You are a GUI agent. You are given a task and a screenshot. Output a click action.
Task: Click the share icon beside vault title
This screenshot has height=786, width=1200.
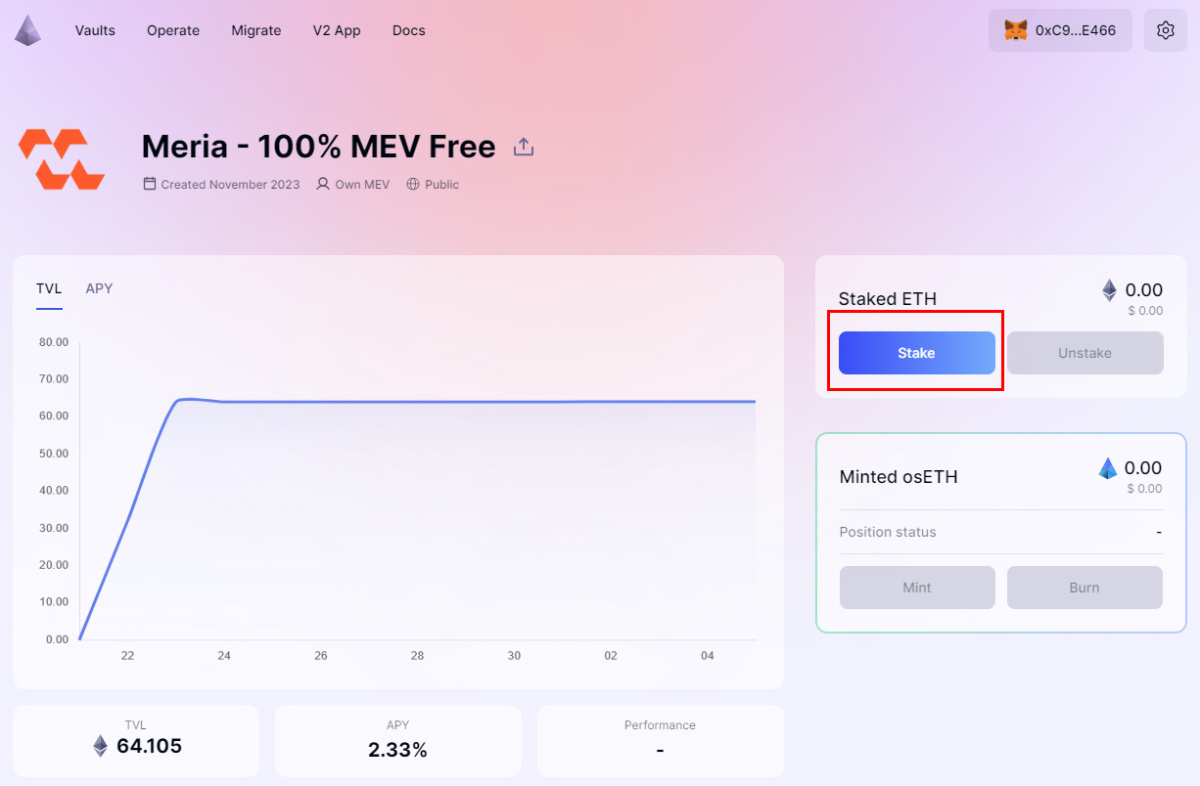point(523,147)
